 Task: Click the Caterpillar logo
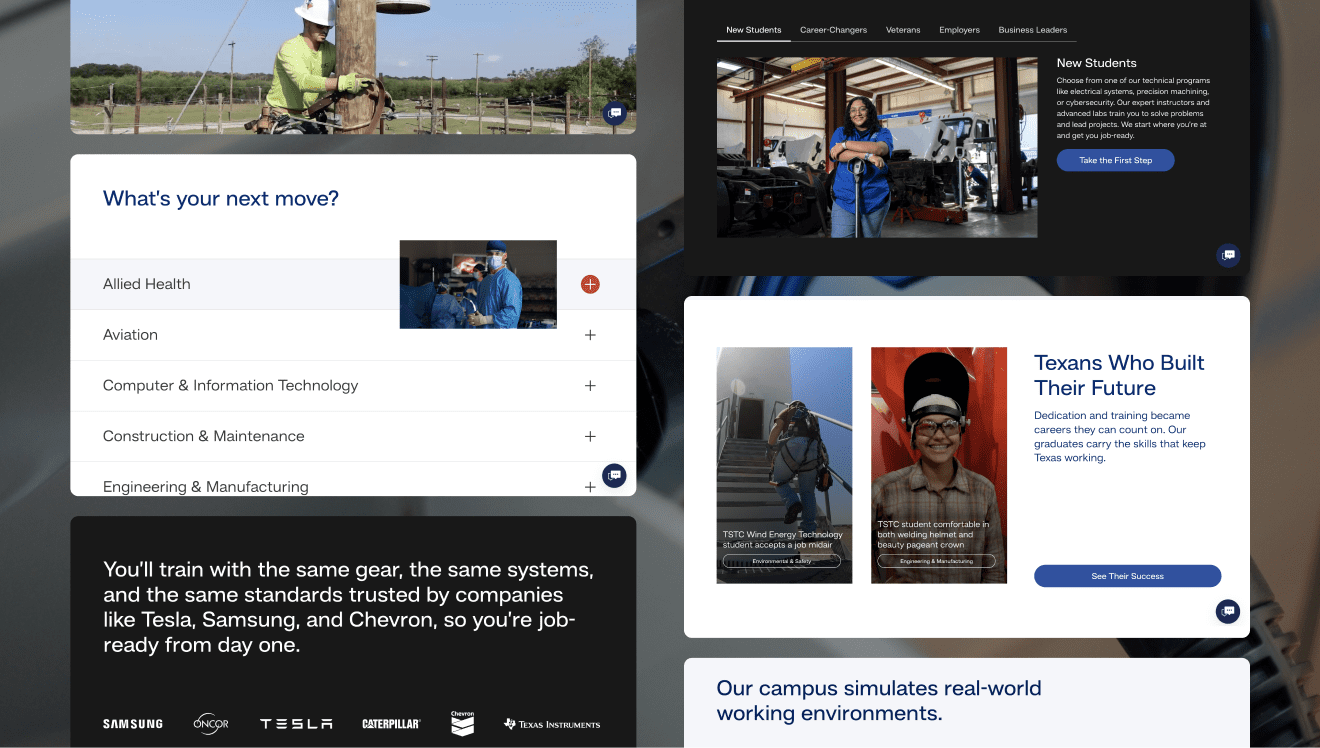391,724
